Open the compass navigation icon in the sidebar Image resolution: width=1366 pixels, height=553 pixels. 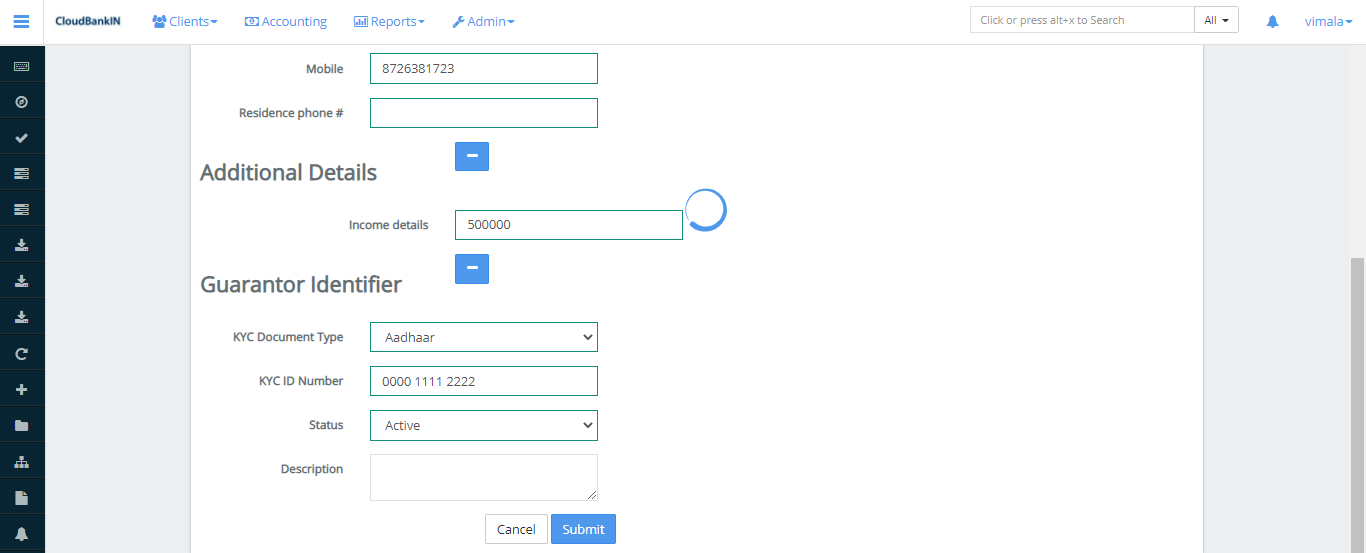point(21,102)
